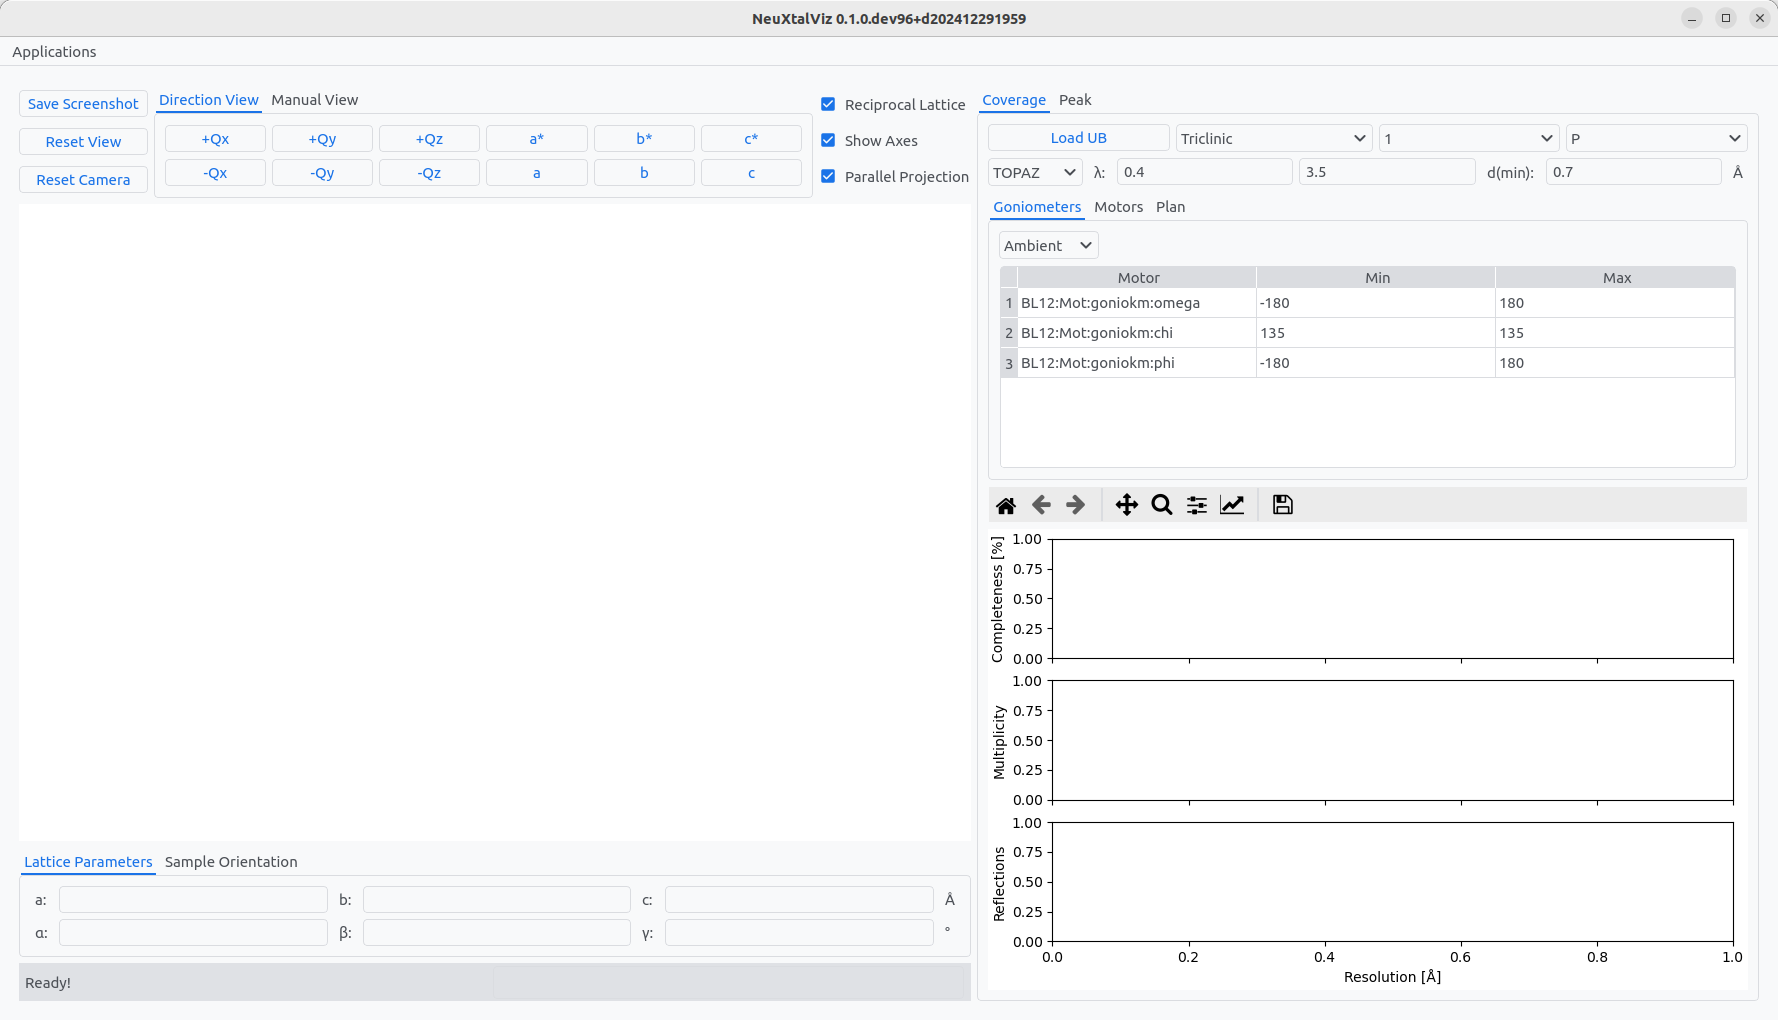Open the Applications menu
Viewport: 1778px width, 1020px height.
pyautogui.click(x=54, y=52)
